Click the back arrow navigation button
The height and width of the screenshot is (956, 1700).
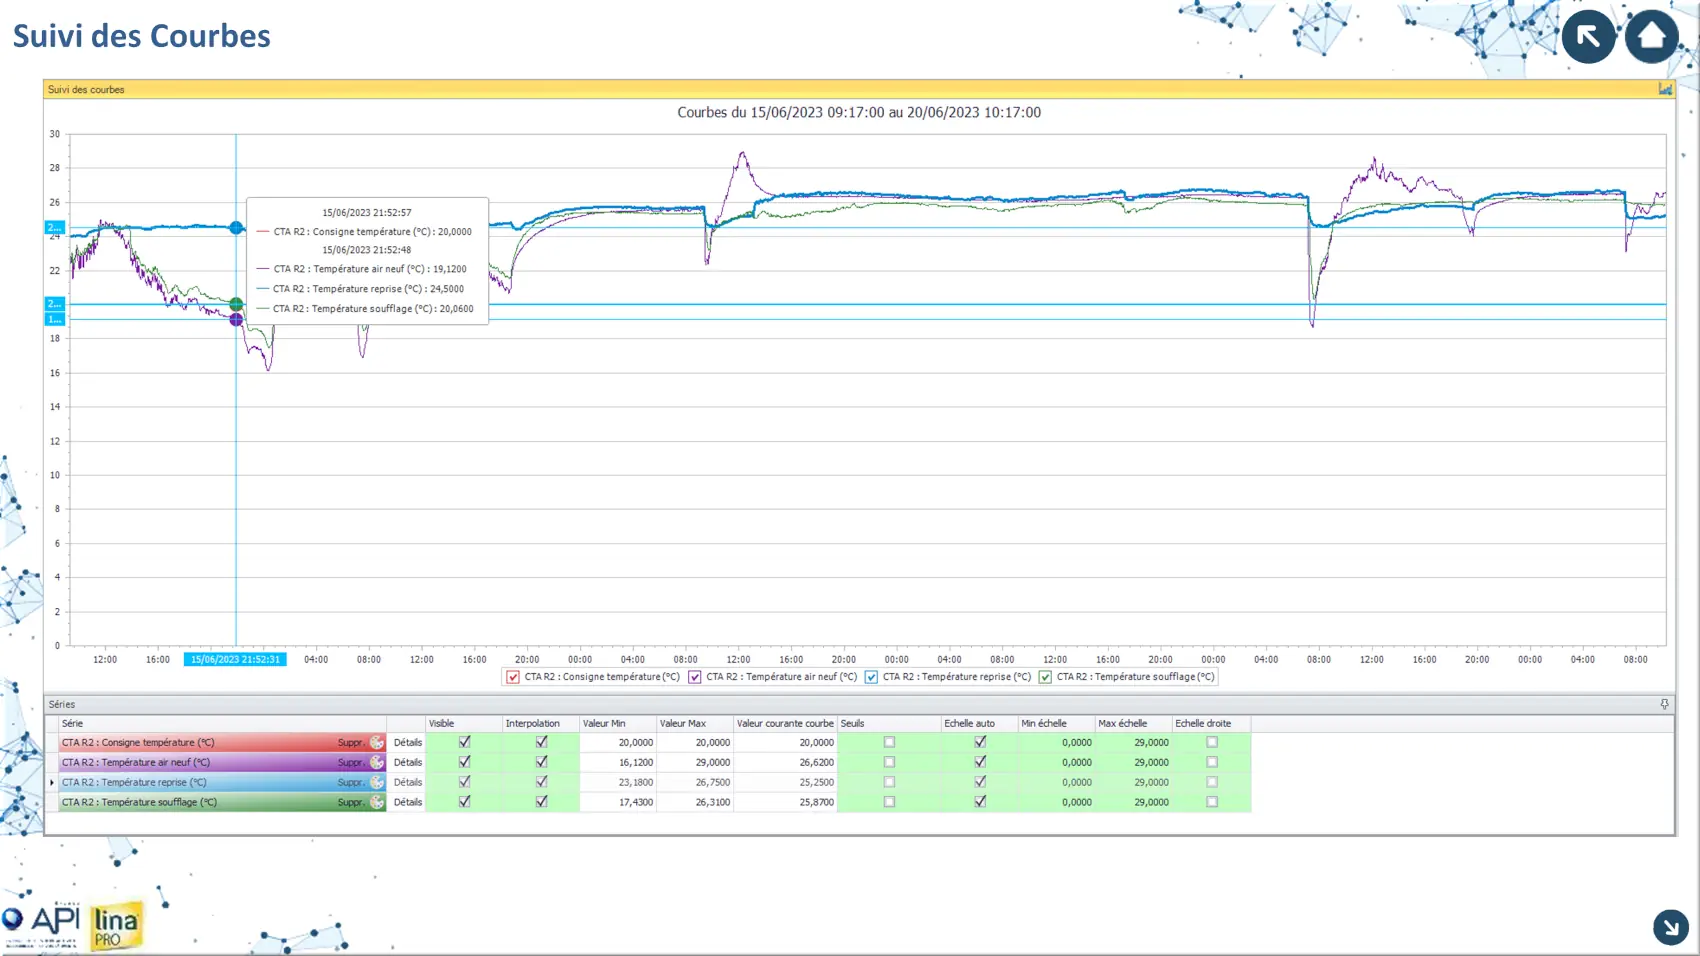click(x=1588, y=37)
